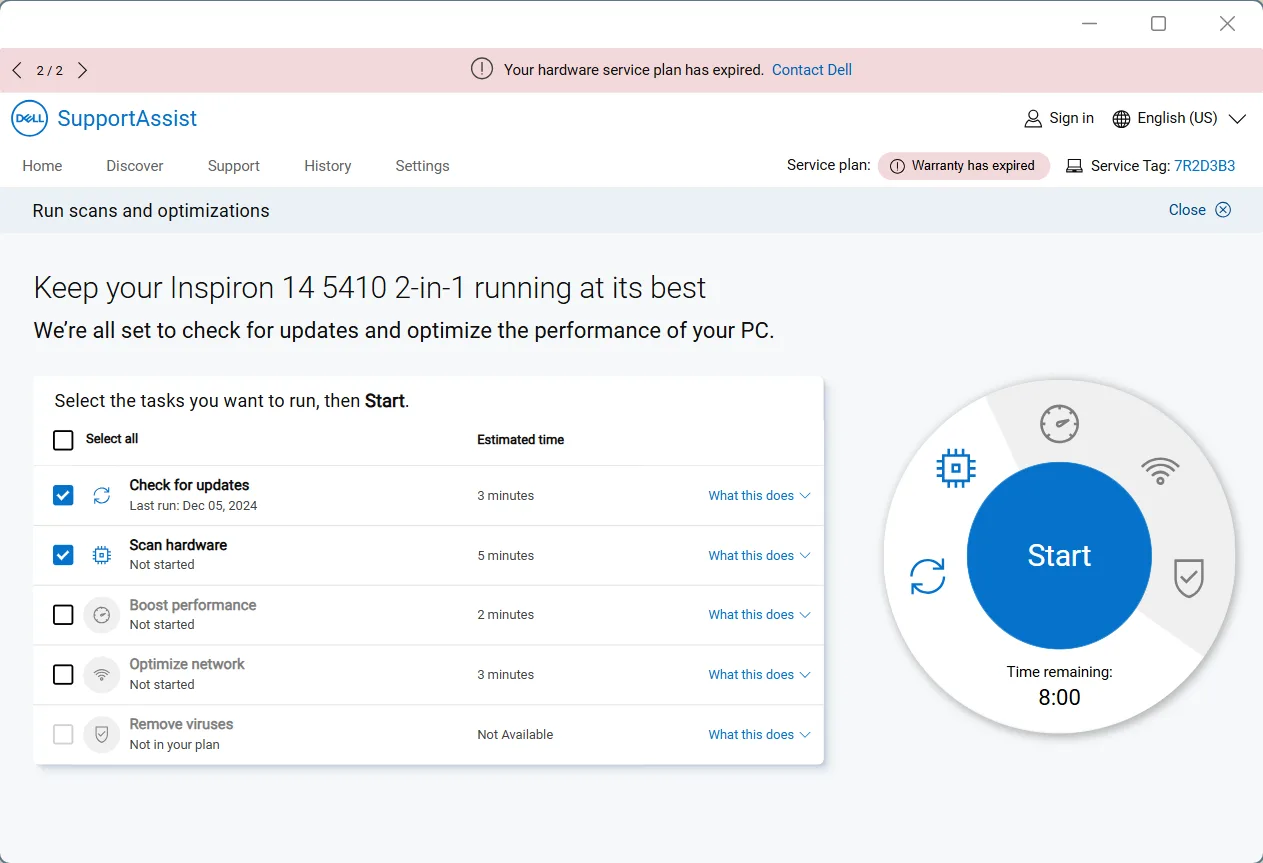Expand What this does for Scan hardware
The image size is (1263, 863).
click(x=759, y=555)
